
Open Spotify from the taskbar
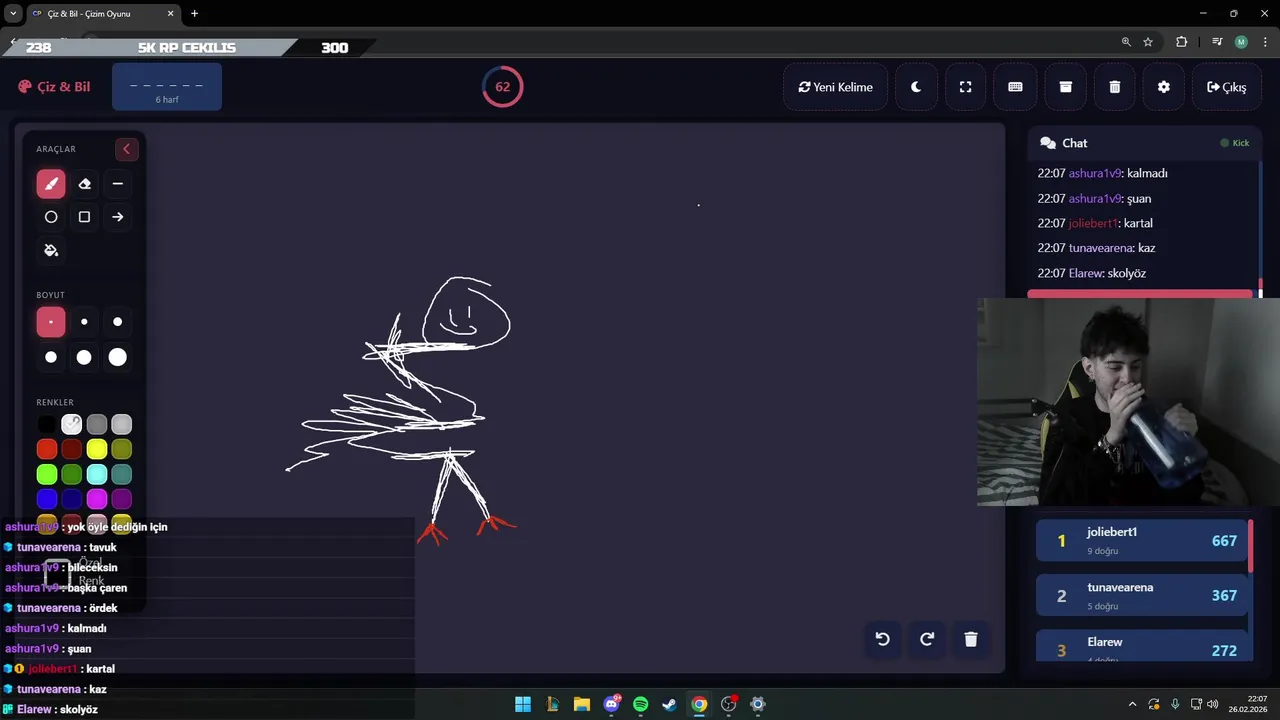click(640, 704)
